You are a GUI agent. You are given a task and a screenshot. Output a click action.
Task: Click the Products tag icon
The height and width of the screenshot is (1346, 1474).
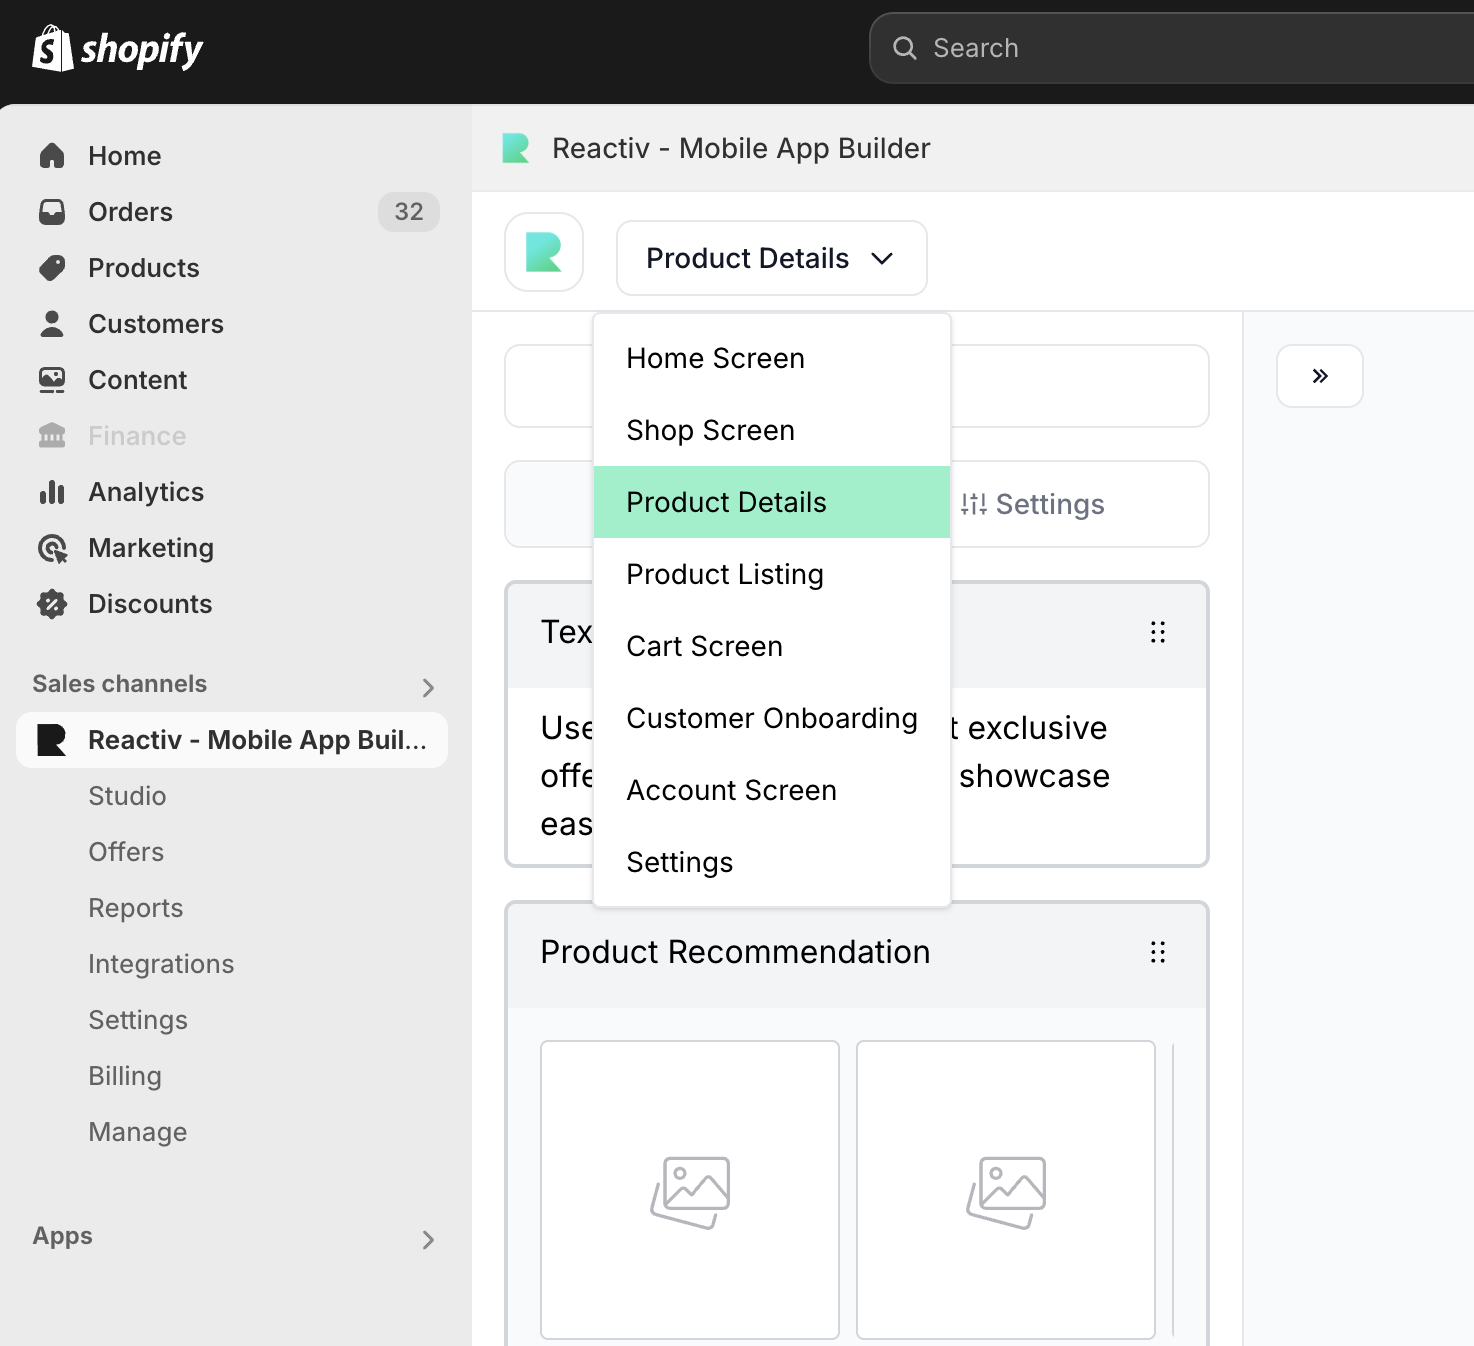point(52,268)
